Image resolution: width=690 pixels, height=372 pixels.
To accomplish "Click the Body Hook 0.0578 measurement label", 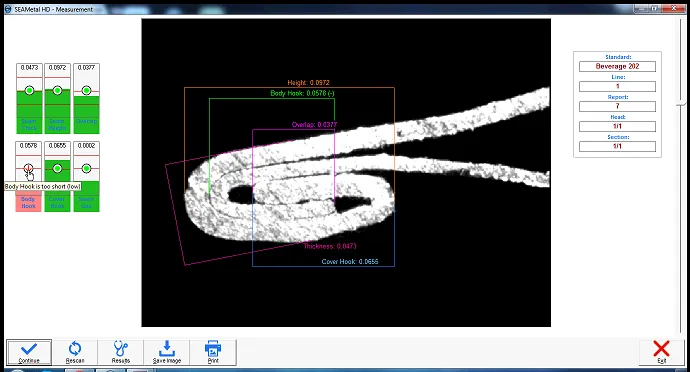I will (x=302, y=93).
